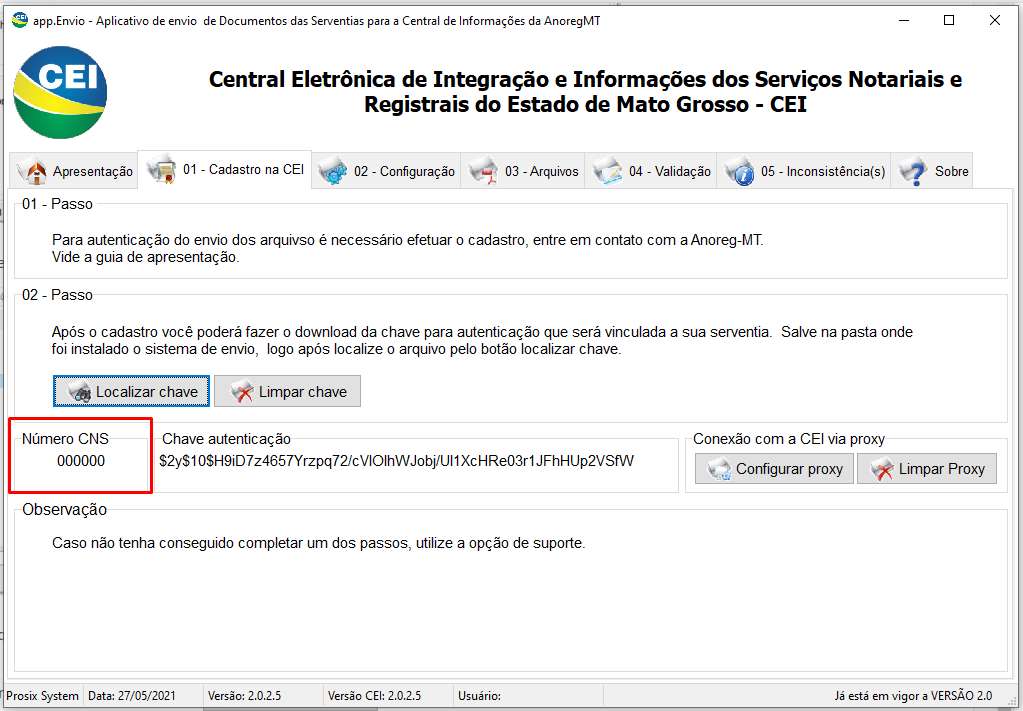This screenshot has width=1023, height=711.
Task: Click the 'Já está em vigor a VERSÃO 2.0' notice
Action: click(913, 696)
